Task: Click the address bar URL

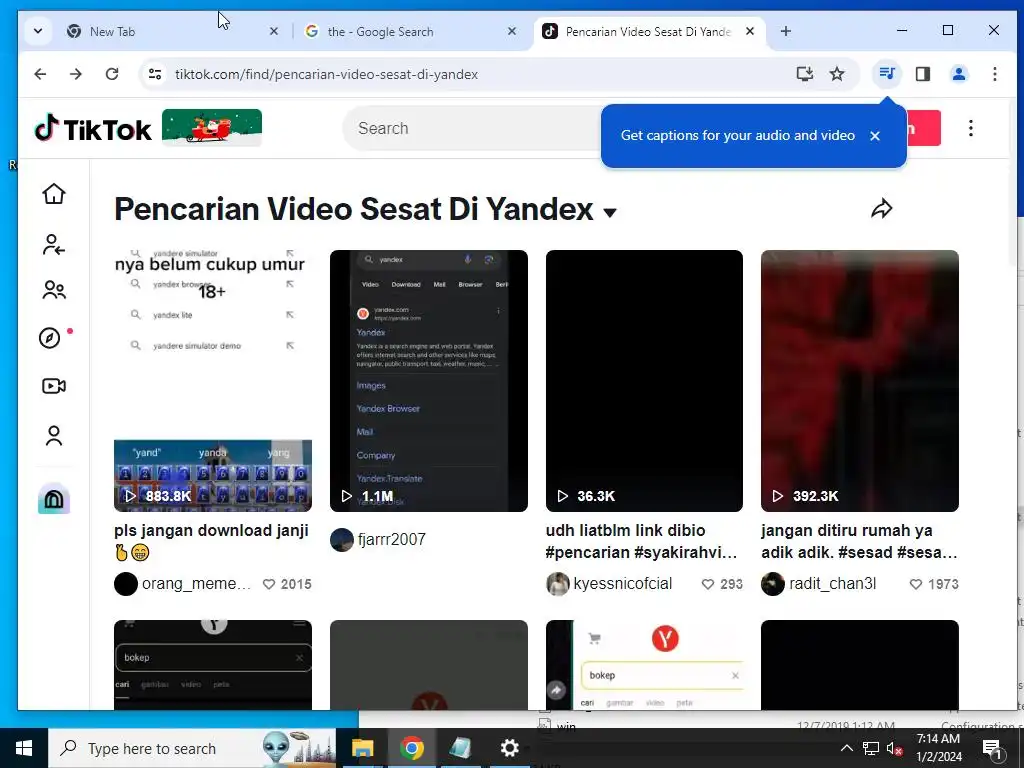Action: click(x=327, y=74)
